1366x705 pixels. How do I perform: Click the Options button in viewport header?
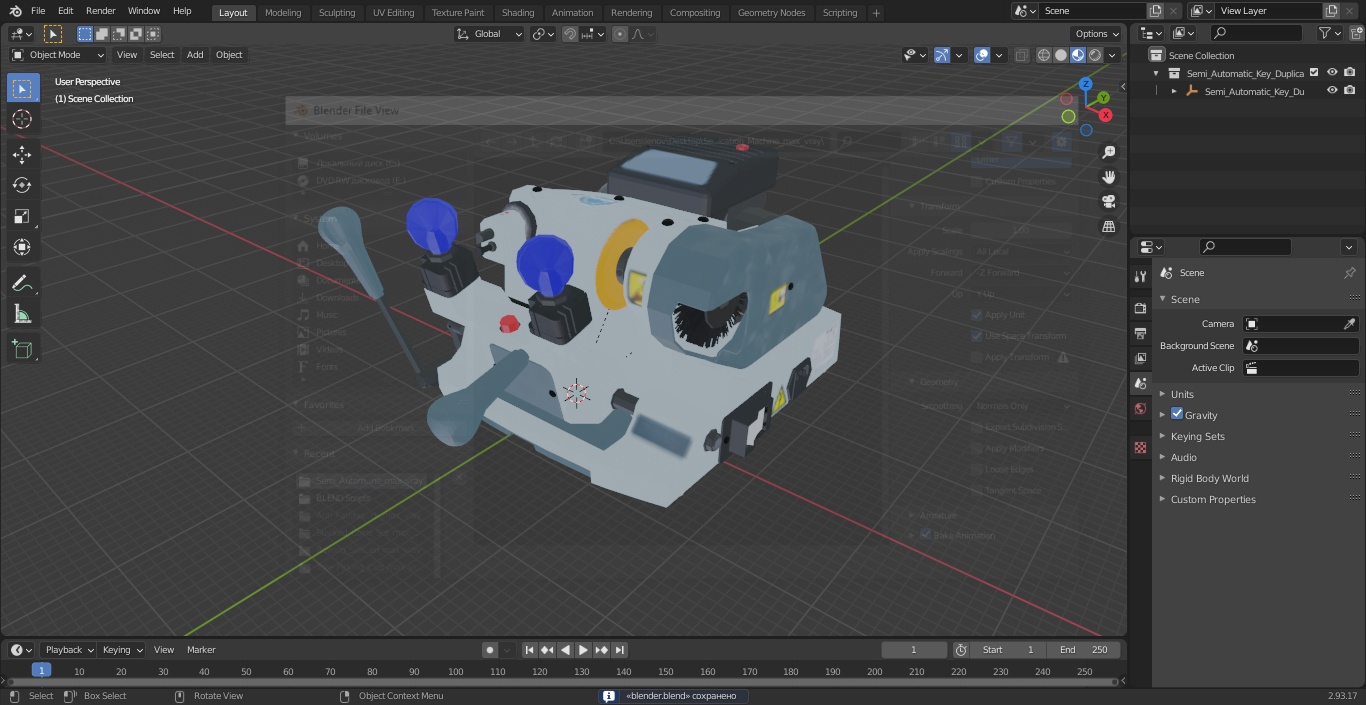pos(1097,34)
